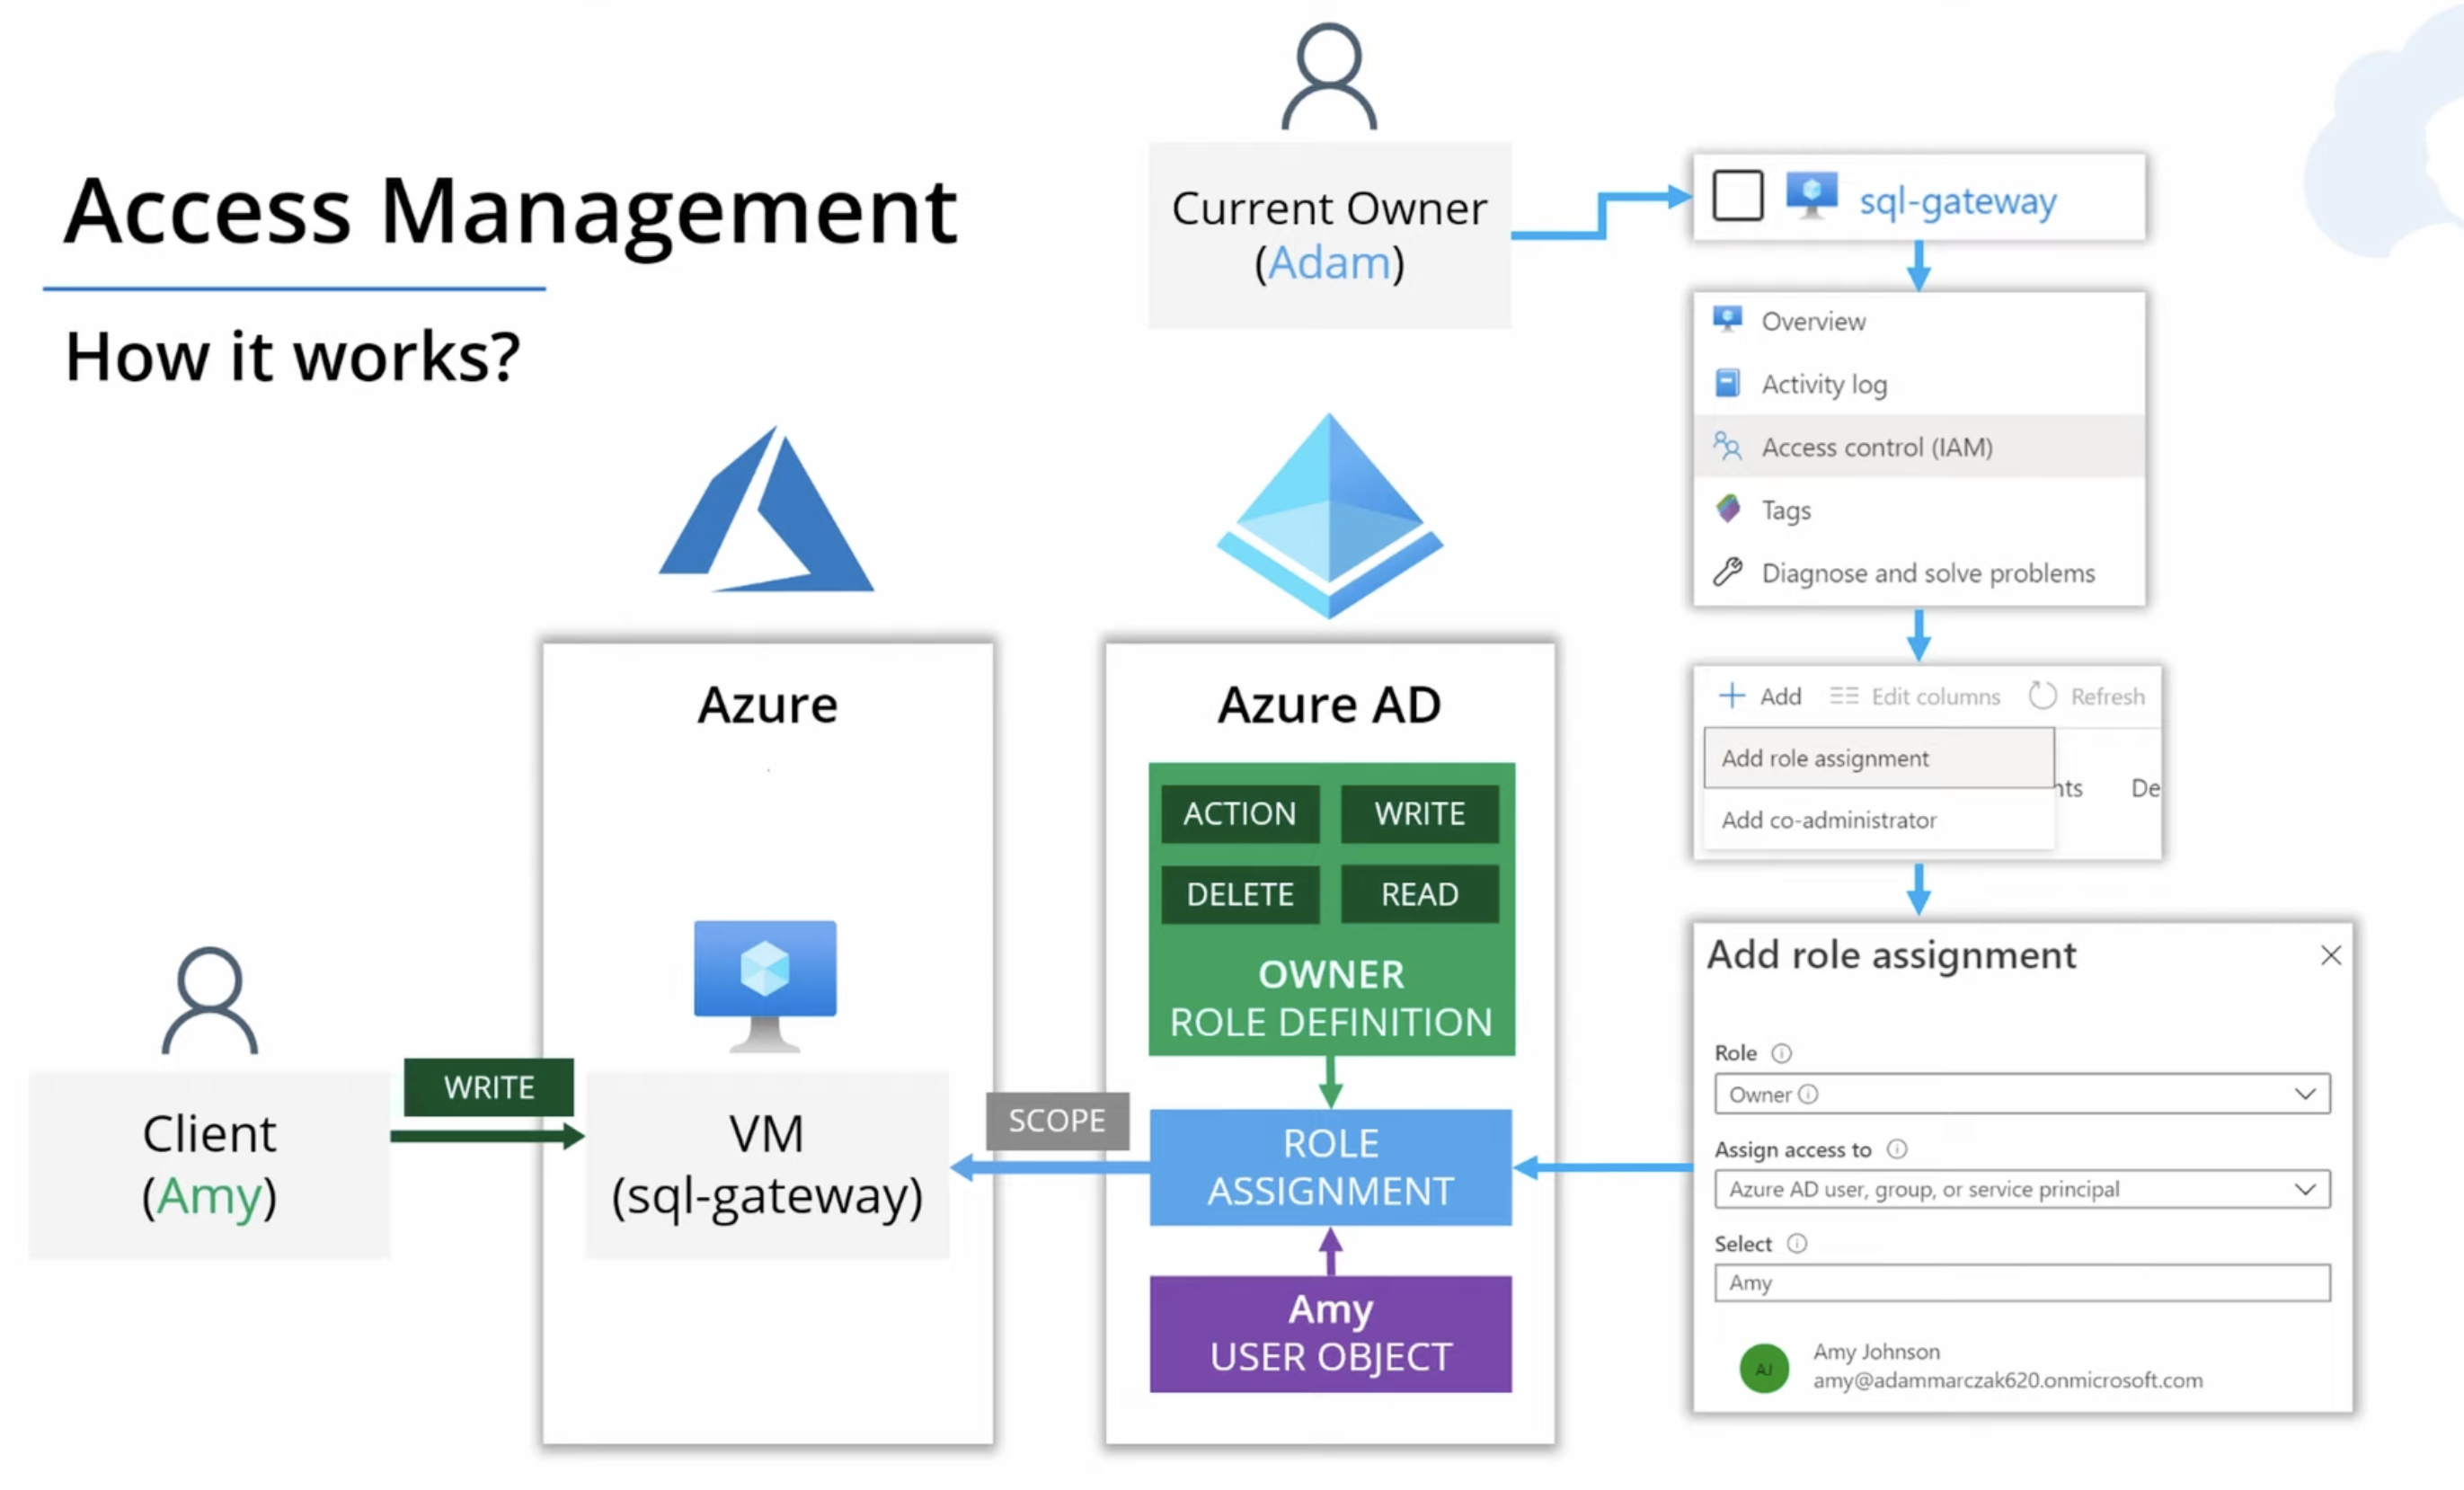Open Diagnose and solve problems
The height and width of the screenshot is (1490, 2464).
pyautogui.click(x=1919, y=573)
